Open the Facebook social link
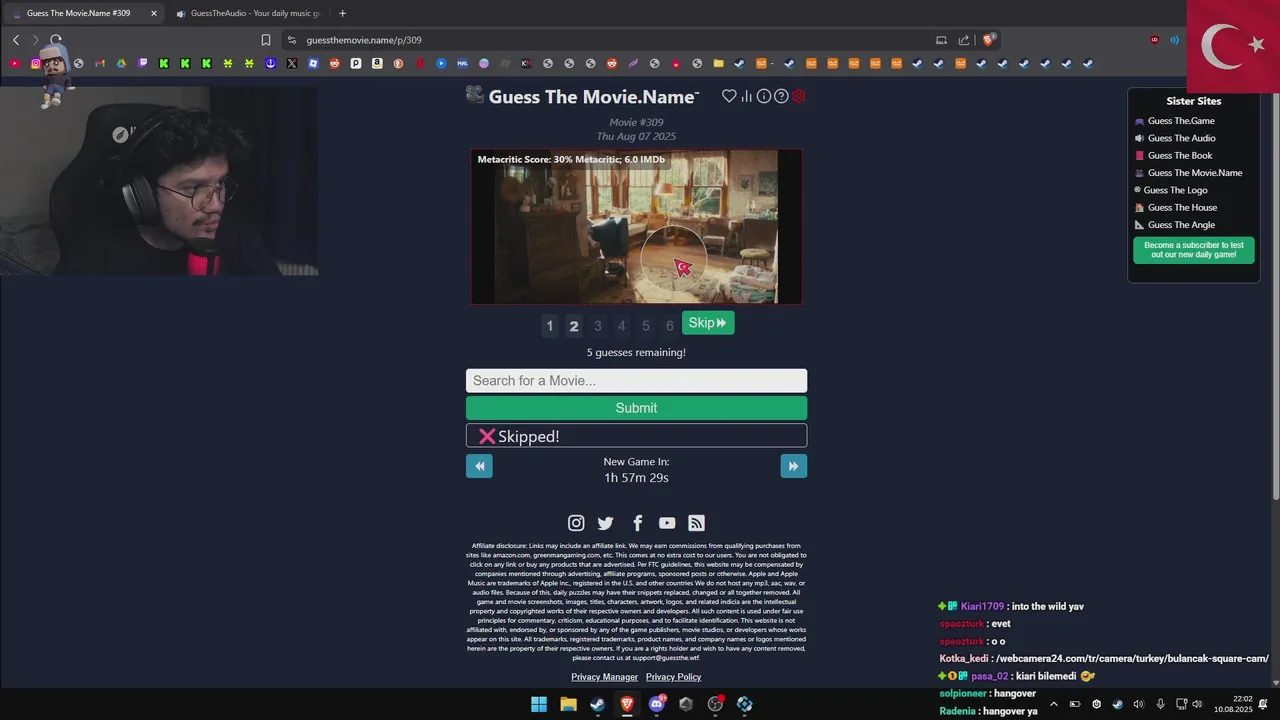 click(x=637, y=523)
